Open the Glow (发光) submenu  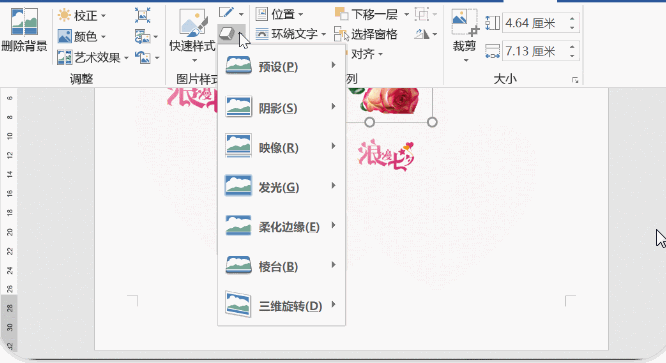(x=281, y=186)
